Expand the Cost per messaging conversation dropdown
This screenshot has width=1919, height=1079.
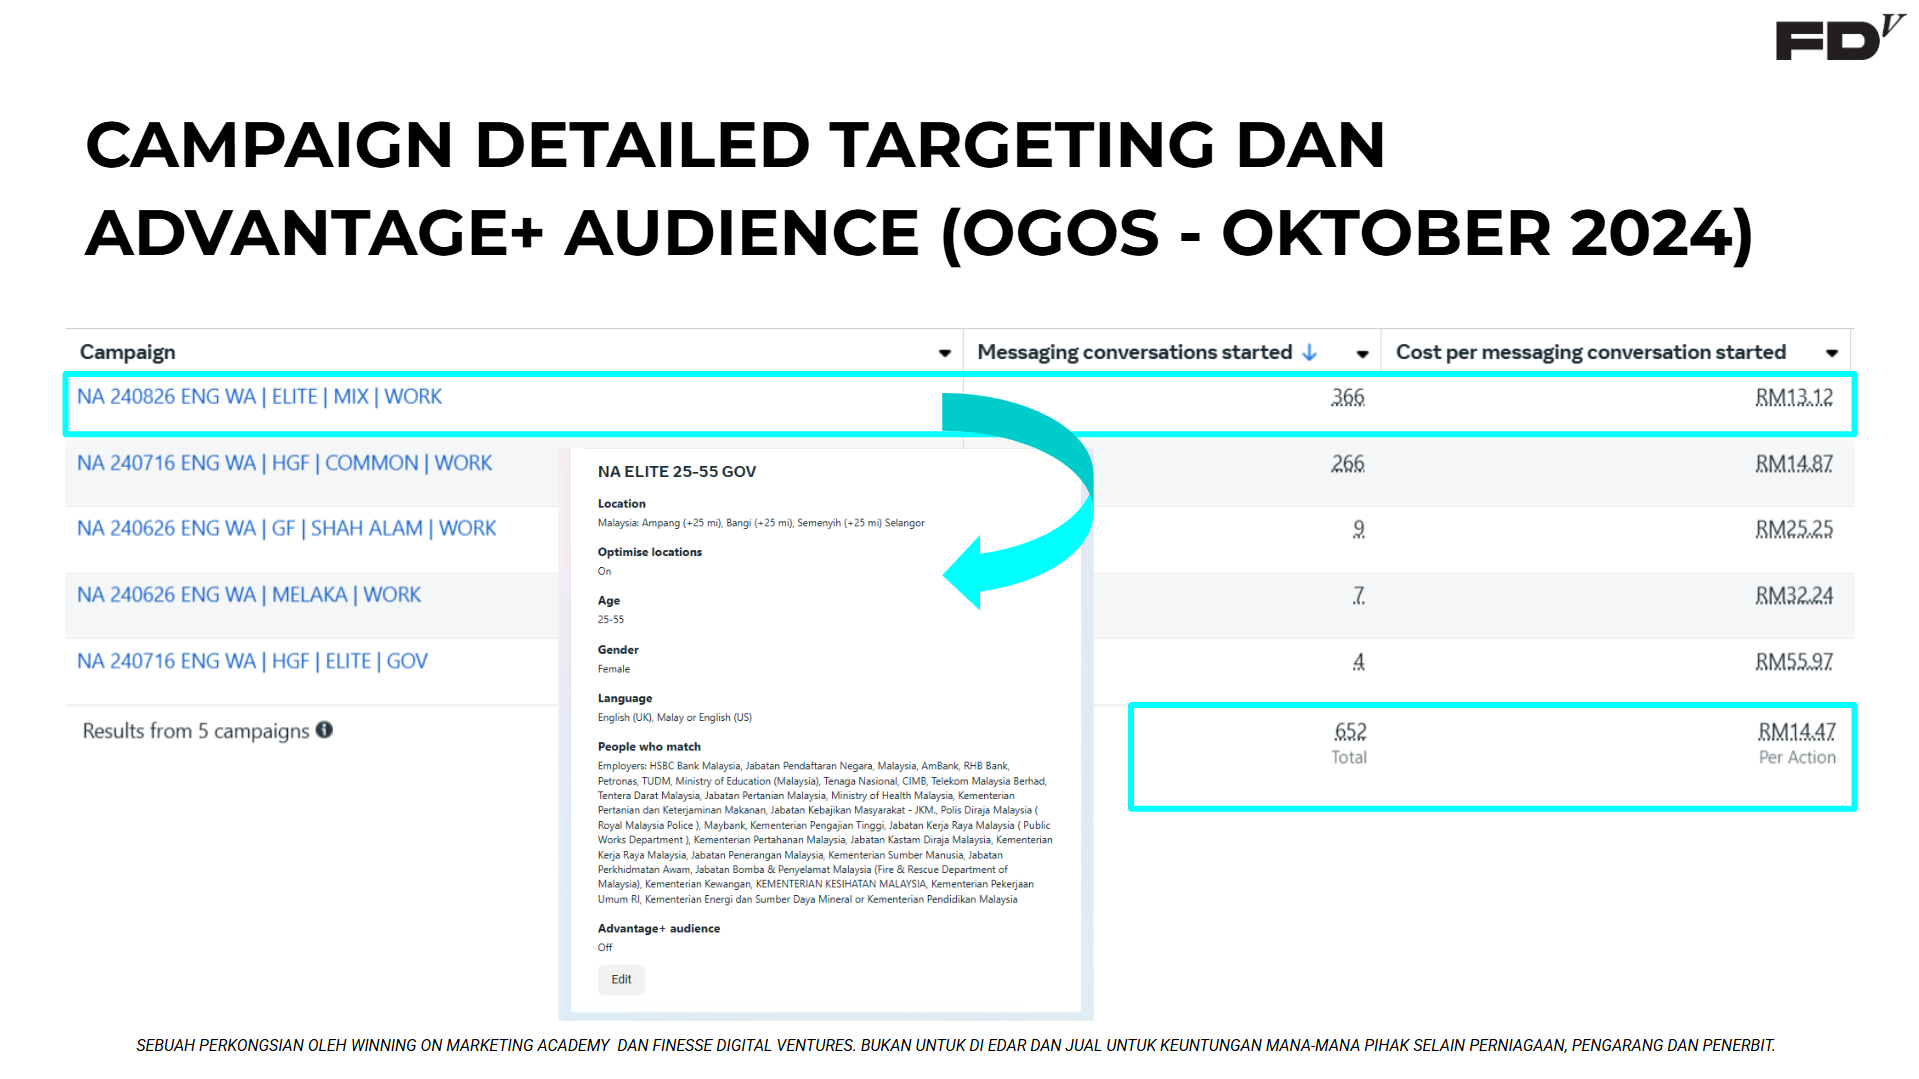[1831, 353]
